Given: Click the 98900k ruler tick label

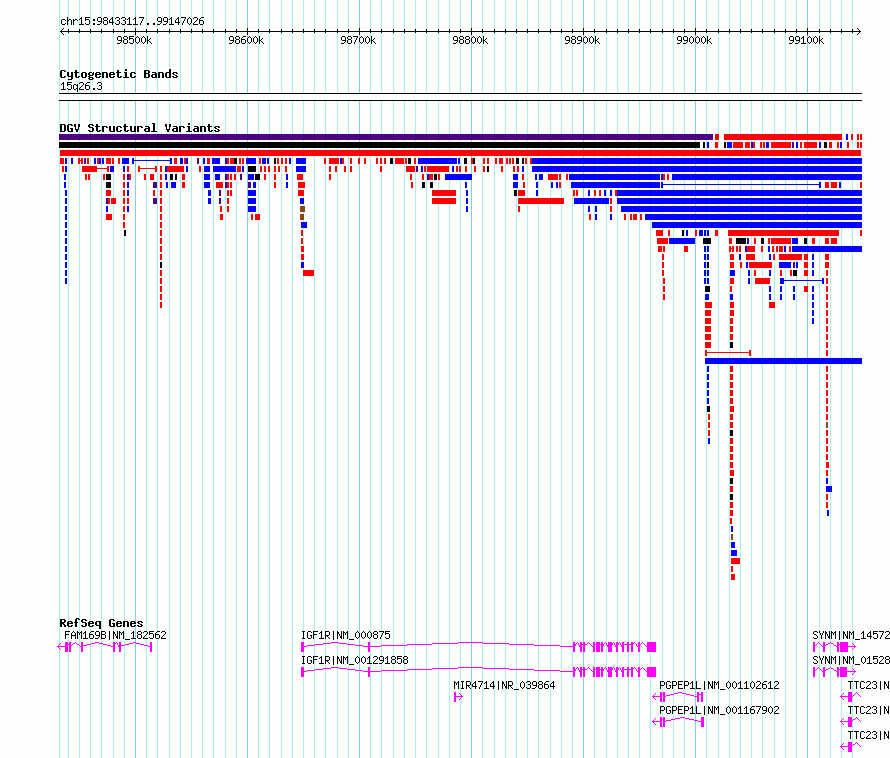Looking at the screenshot, I should (582, 40).
